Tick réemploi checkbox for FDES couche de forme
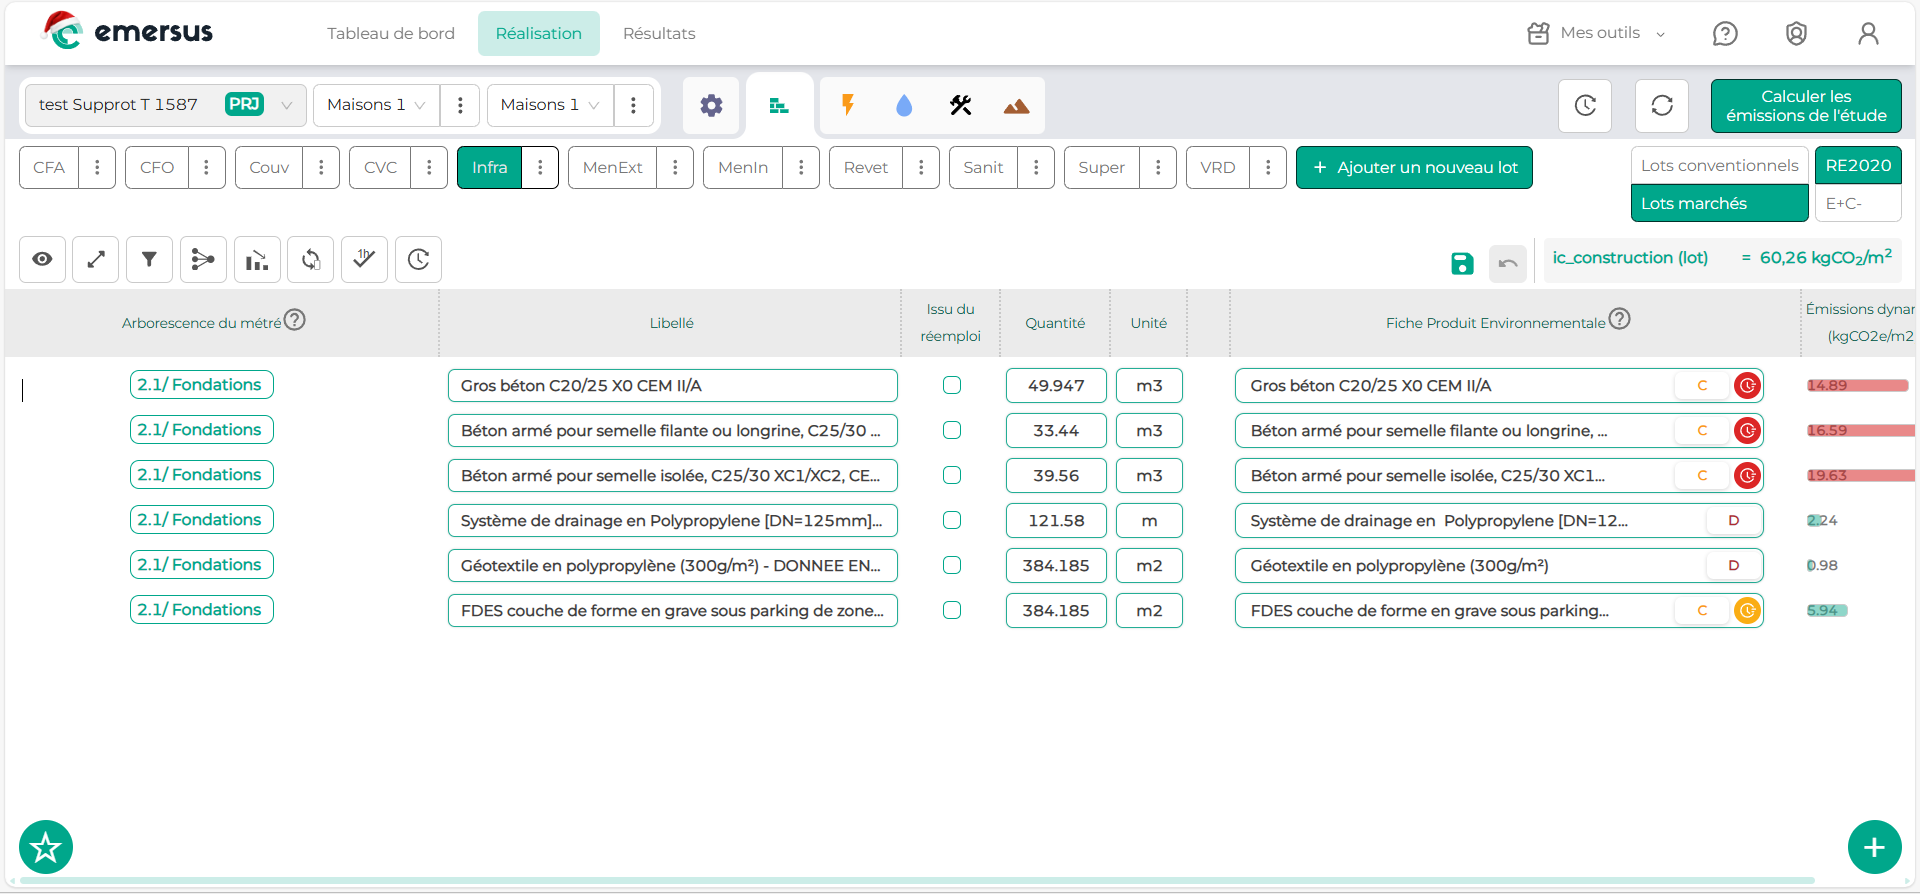 (952, 610)
